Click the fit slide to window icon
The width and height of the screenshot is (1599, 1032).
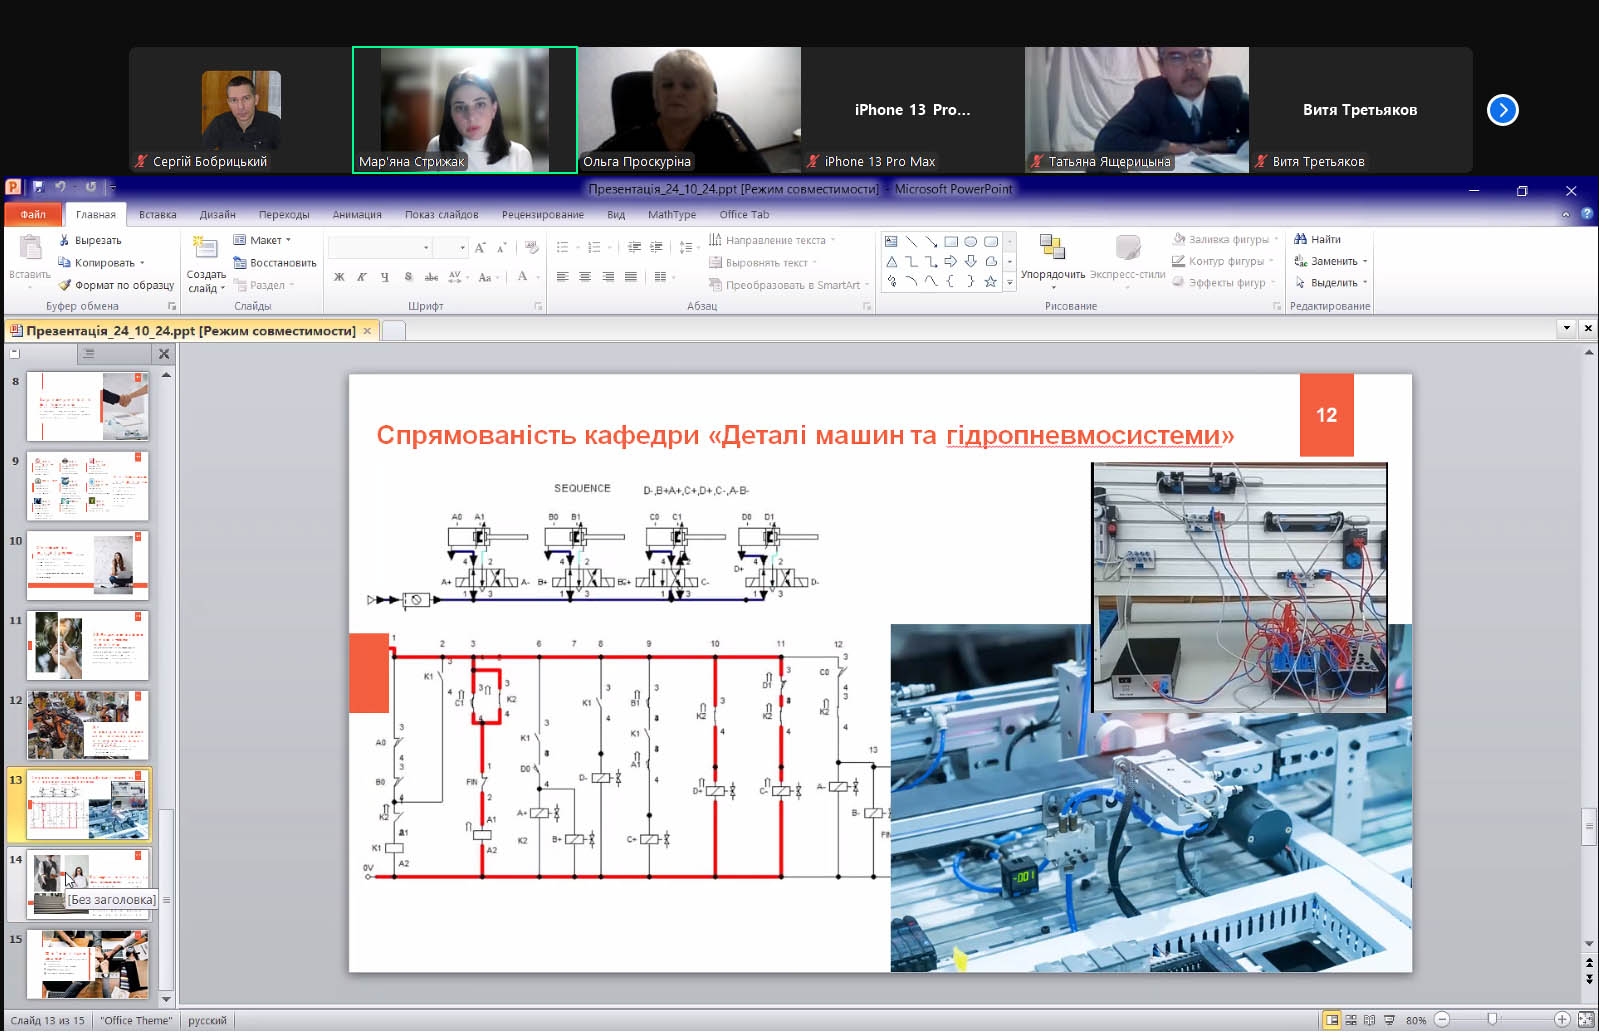click(x=1585, y=1020)
